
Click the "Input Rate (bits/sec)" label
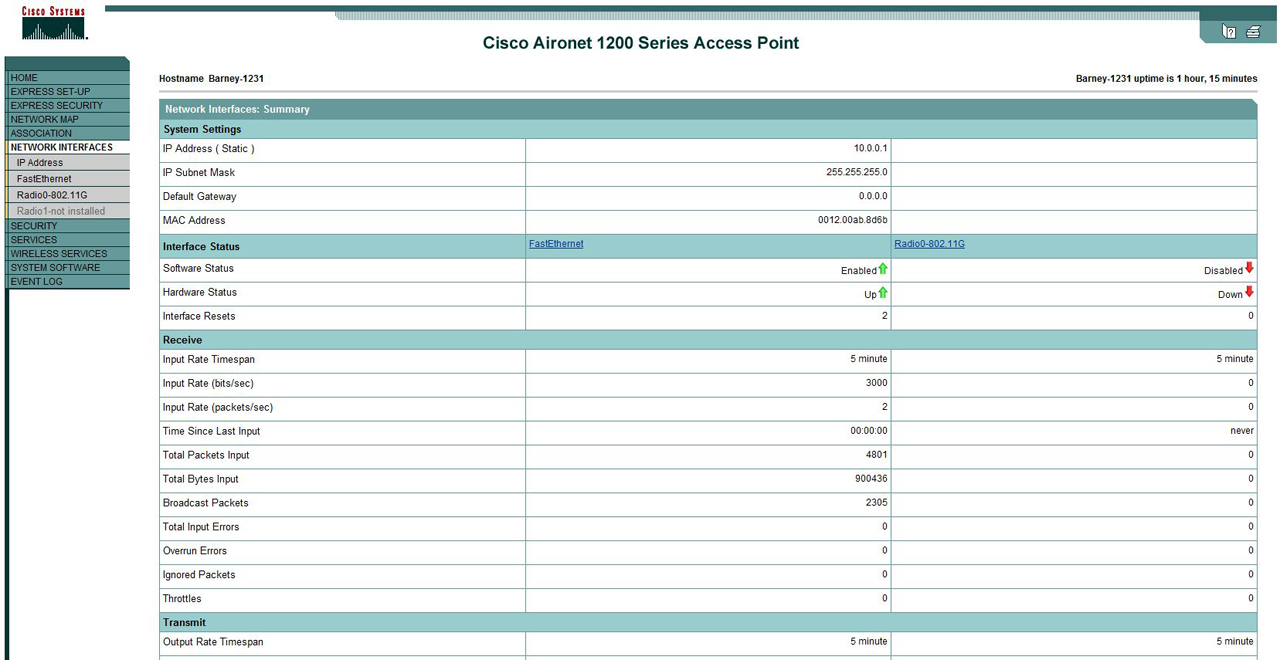[x=210, y=384]
